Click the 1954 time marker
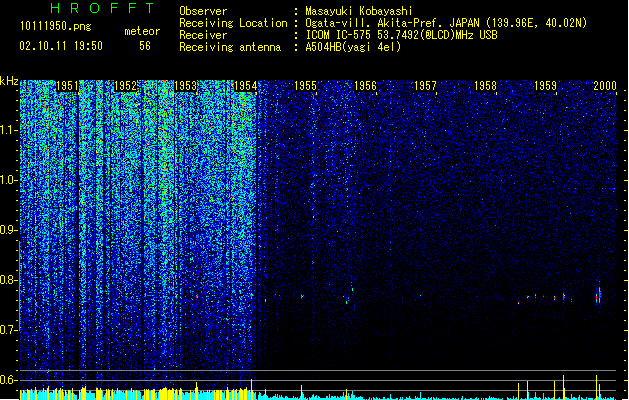The width and height of the screenshot is (629, 400). [246, 86]
